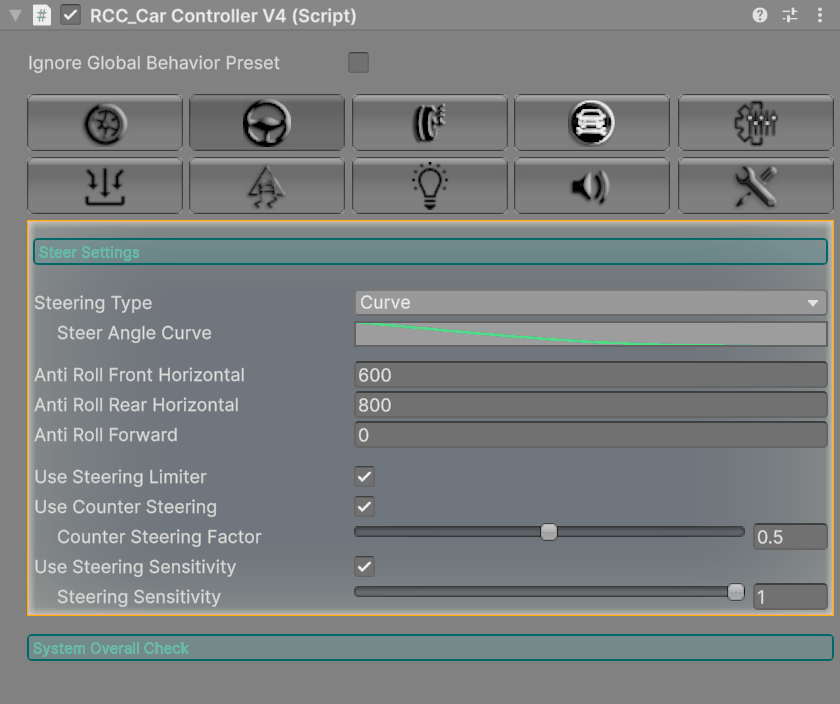Click the Anti Roll Front Horizontal label
Screen dimensions: 840x704
(x=139, y=375)
